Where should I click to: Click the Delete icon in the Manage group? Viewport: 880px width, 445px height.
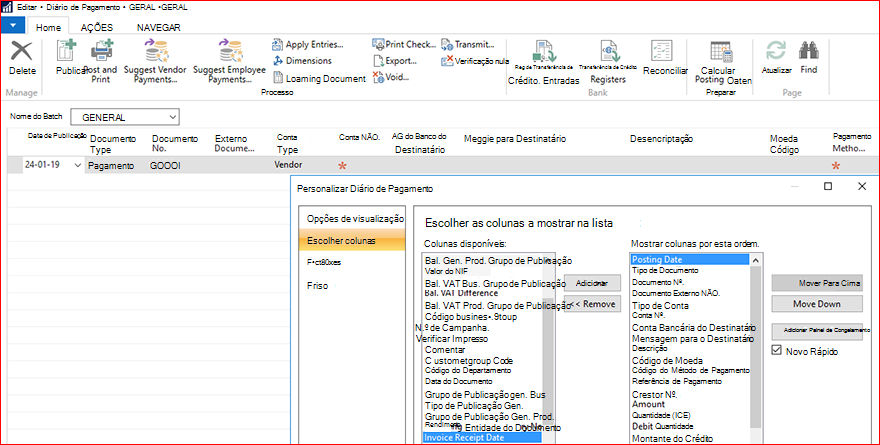[22, 52]
